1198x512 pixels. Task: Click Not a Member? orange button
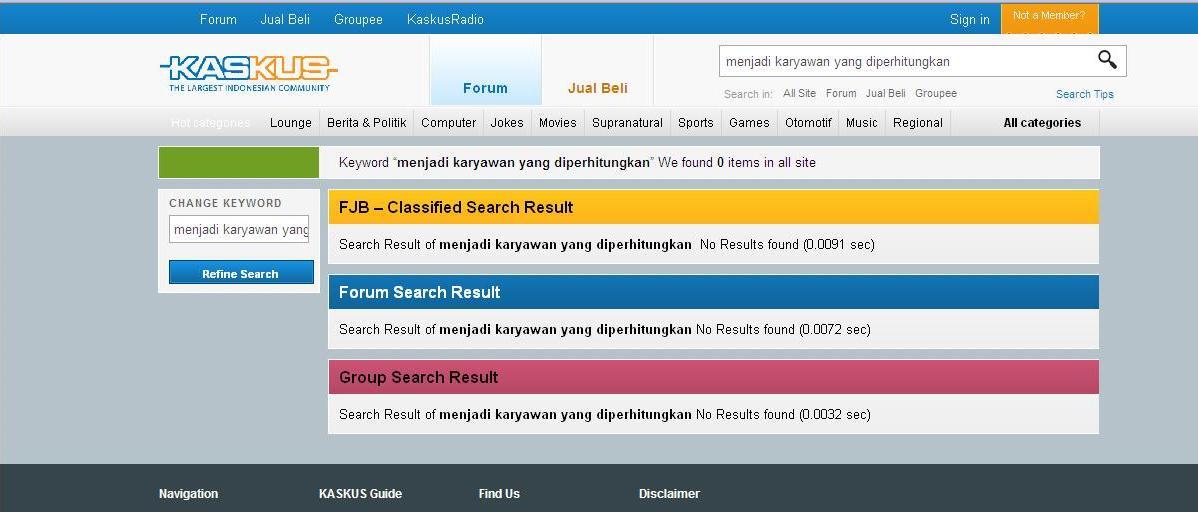pyautogui.click(x=1049, y=18)
